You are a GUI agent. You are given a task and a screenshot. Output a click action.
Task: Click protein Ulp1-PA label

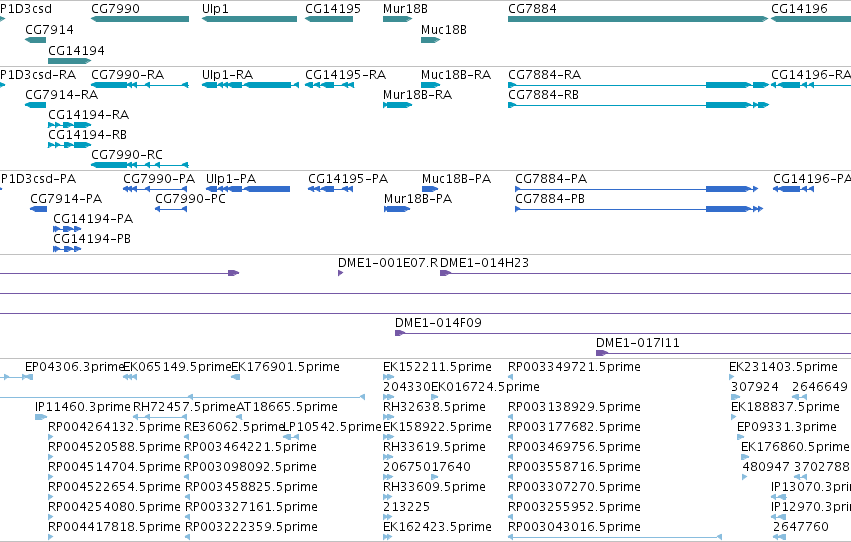pyautogui.click(x=231, y=178)
